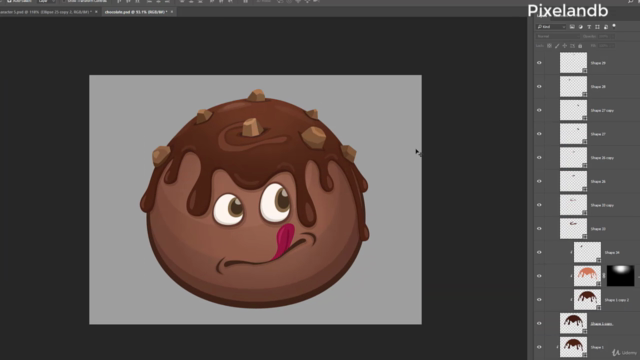This screenshot has width=640, height=360.
Task: Hide the Shape 27 copy layer
Action: 539,110
